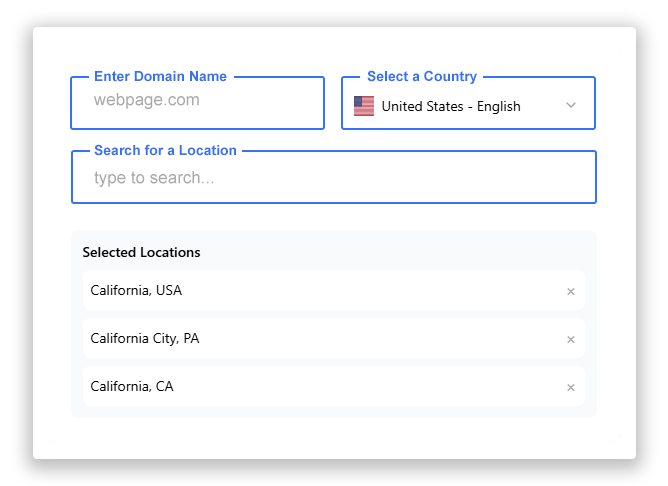Click the type to search placeholder

point(154,178)
